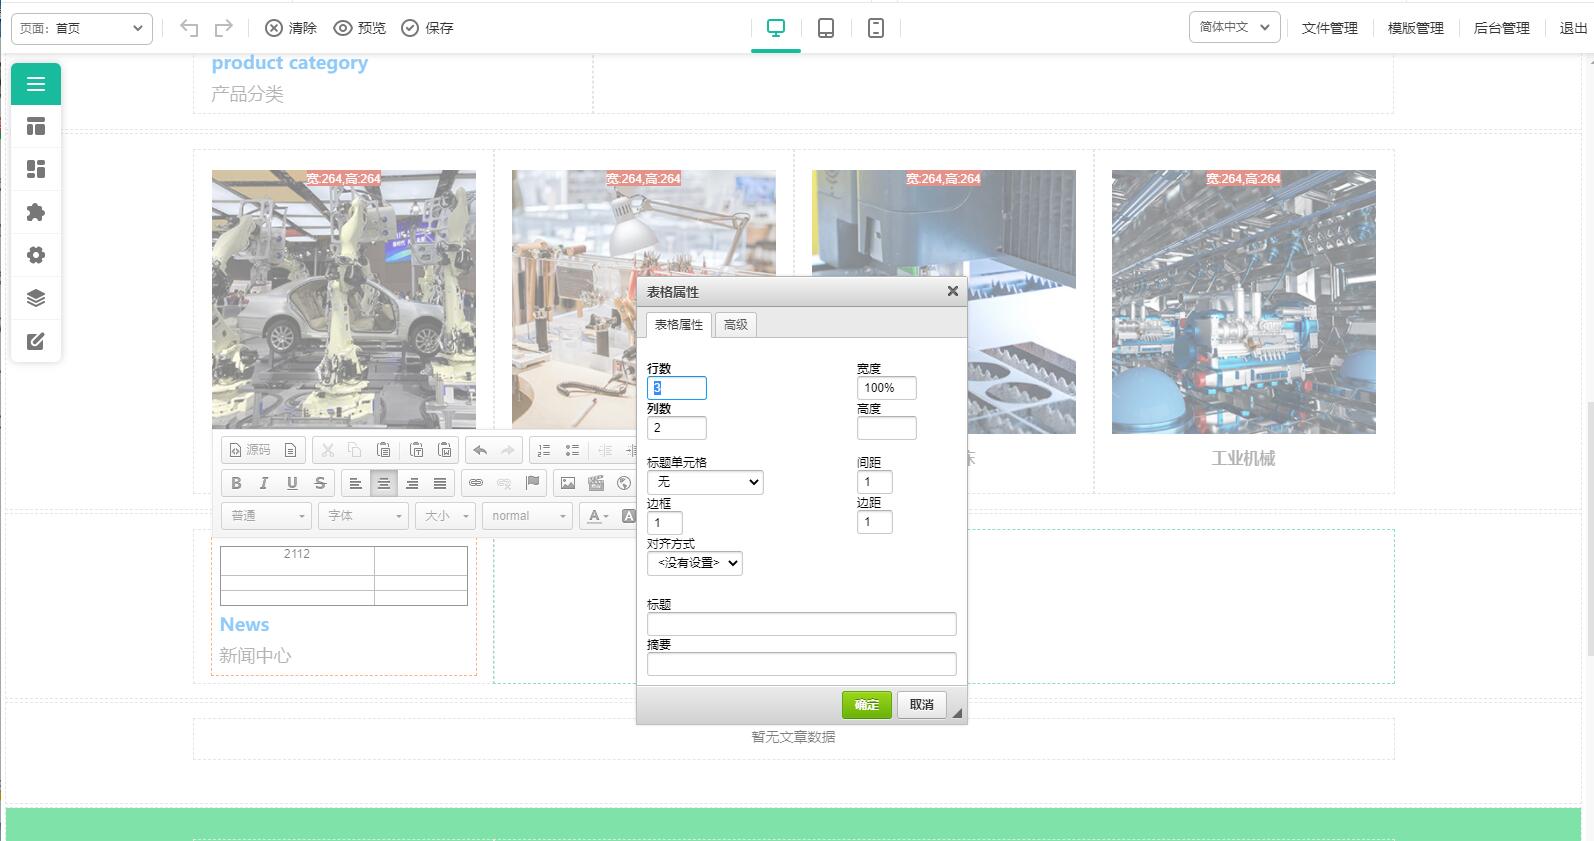Switch to desktop monitor preview mode
This screenshot has height=841, width=1594.
(776, 28)
